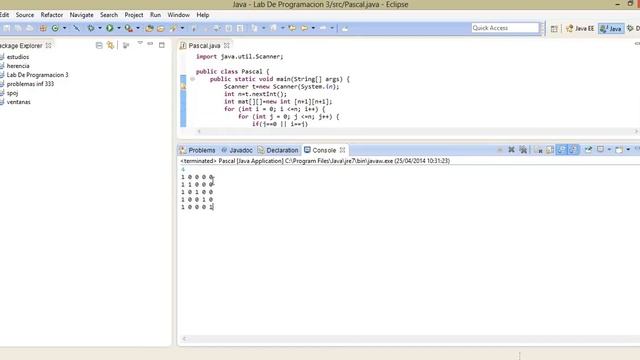Image resolution: width=640 pixels, height=360 pixels.
Task: Click the External Tools run icon
Action: (129, 28)
